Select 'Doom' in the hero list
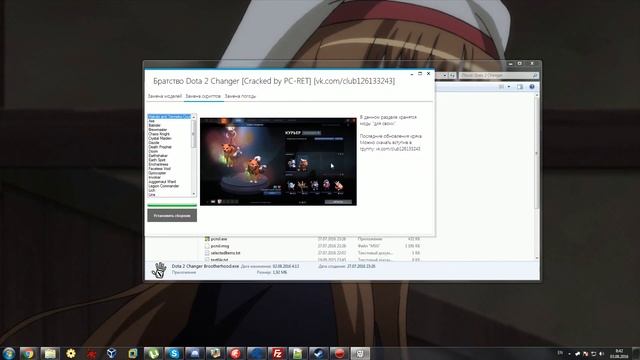The height and width of the screenshot is (360, 640). coord(153,151)
